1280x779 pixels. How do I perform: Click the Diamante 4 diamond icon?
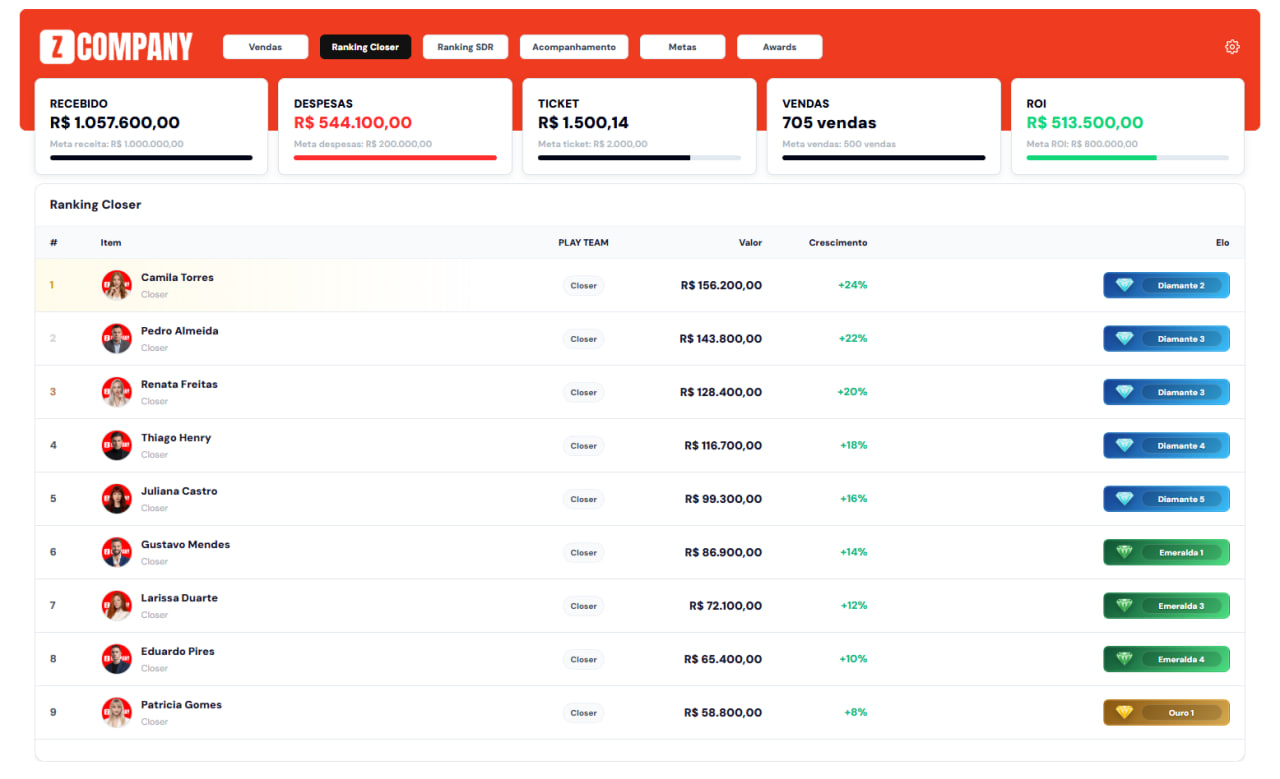pyautogui.click(x=1124, y=445)
